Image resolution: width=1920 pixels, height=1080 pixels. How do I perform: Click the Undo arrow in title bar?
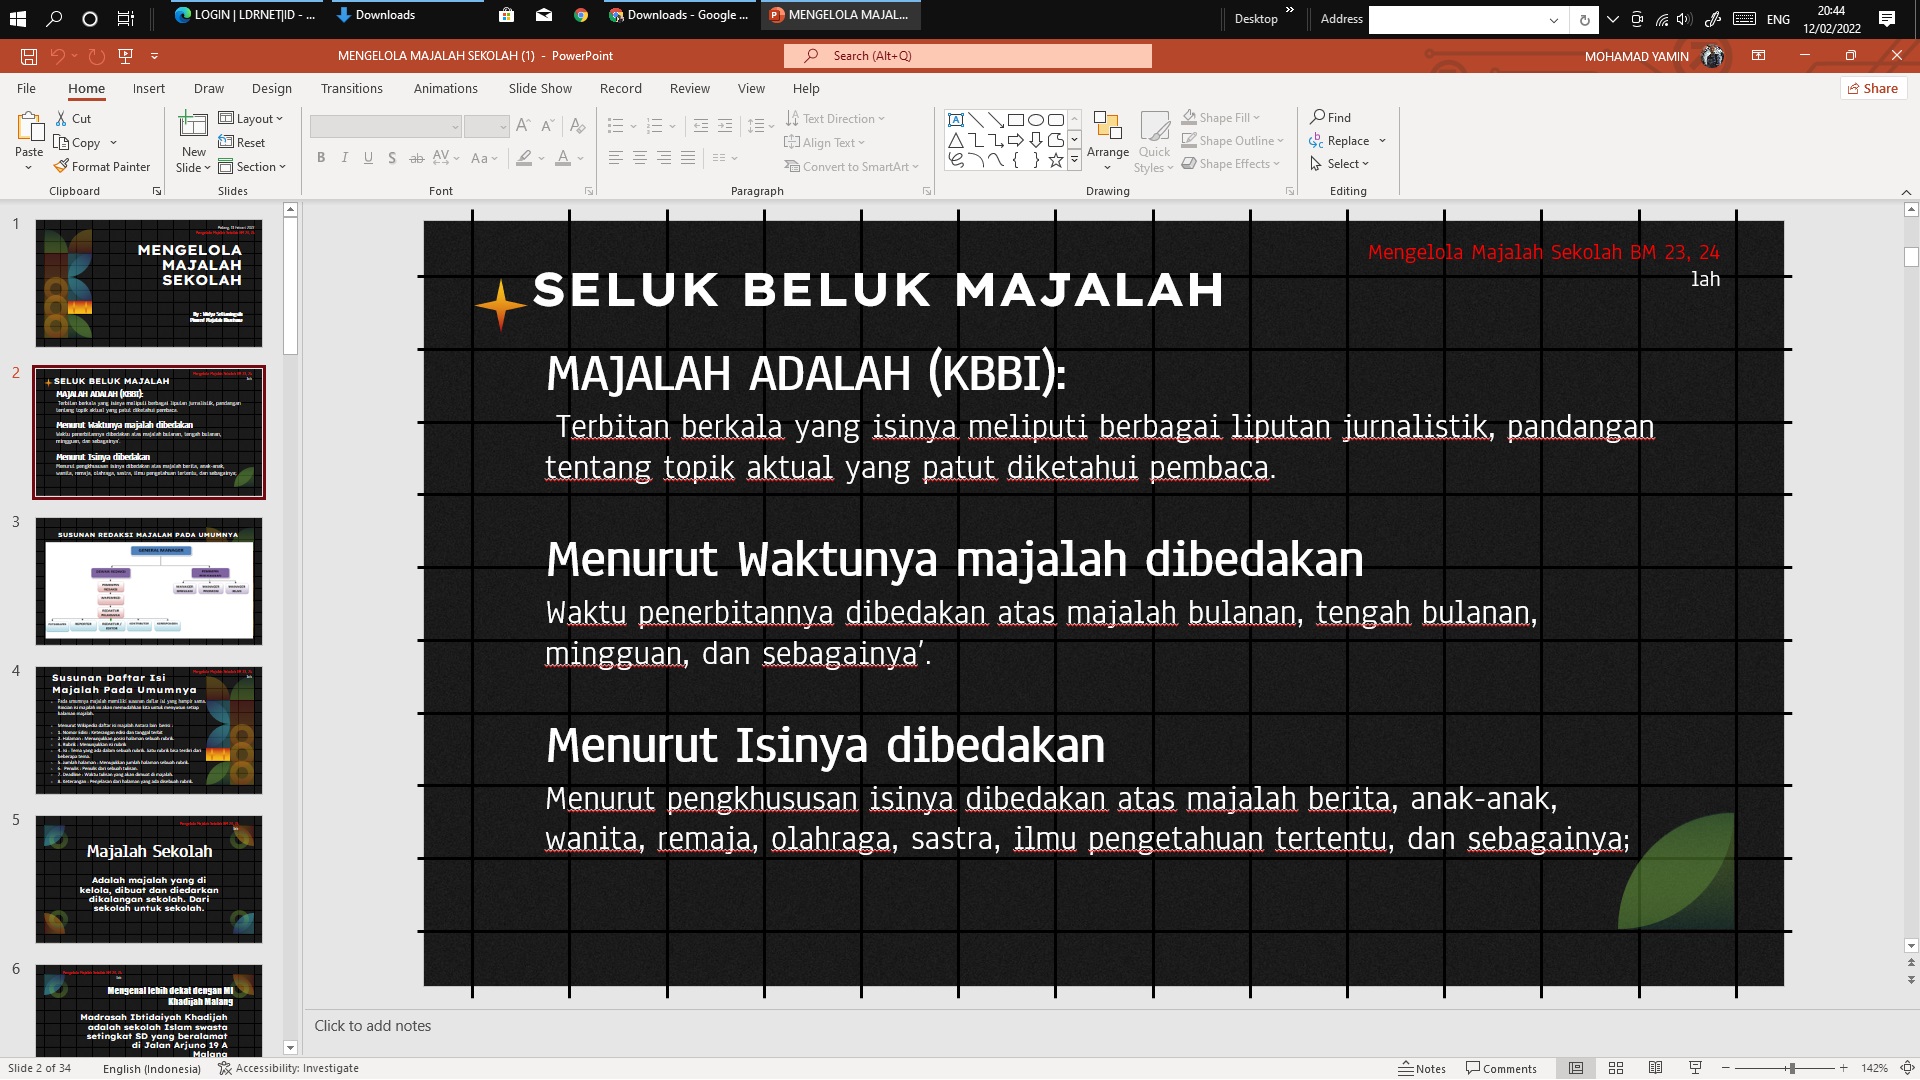[x=58, y=56]
